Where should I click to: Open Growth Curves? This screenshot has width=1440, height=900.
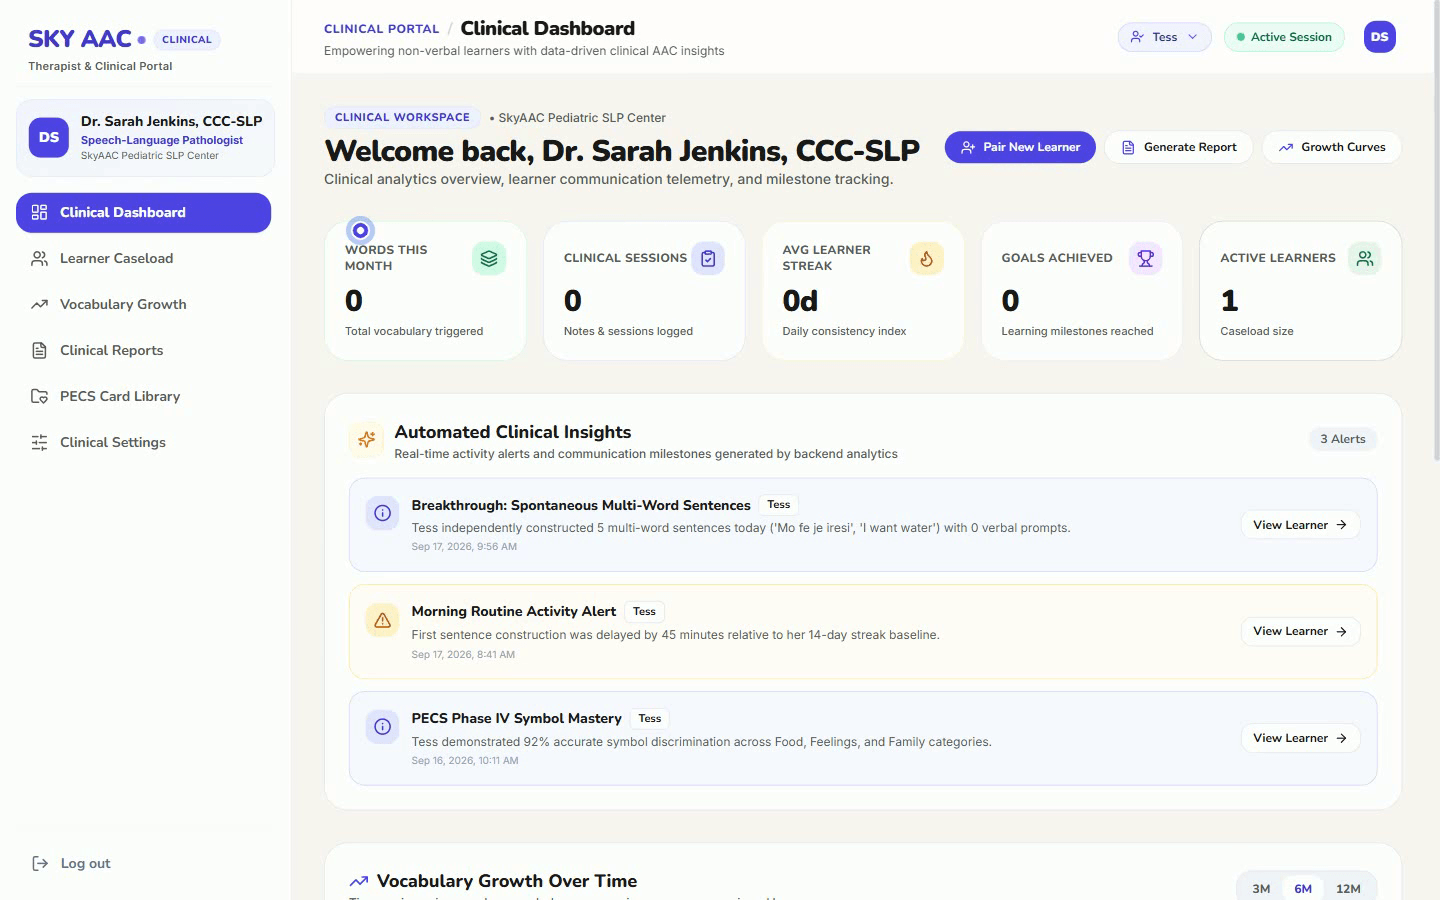point(1332,147)
